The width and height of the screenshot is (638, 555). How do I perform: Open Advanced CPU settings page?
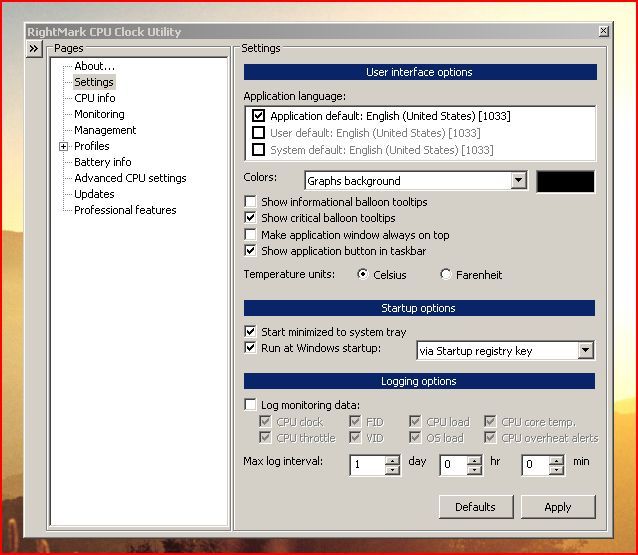[x=130, y=178]
